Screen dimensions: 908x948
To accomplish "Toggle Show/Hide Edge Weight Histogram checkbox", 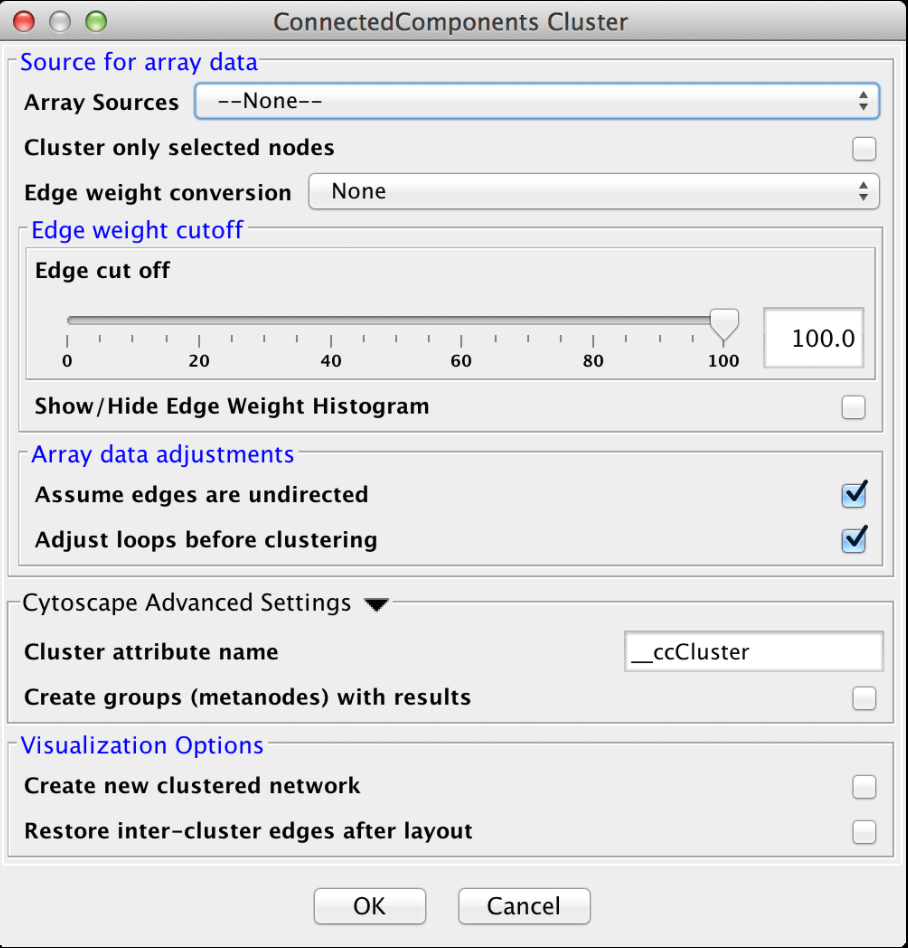I will click(853, 407).
